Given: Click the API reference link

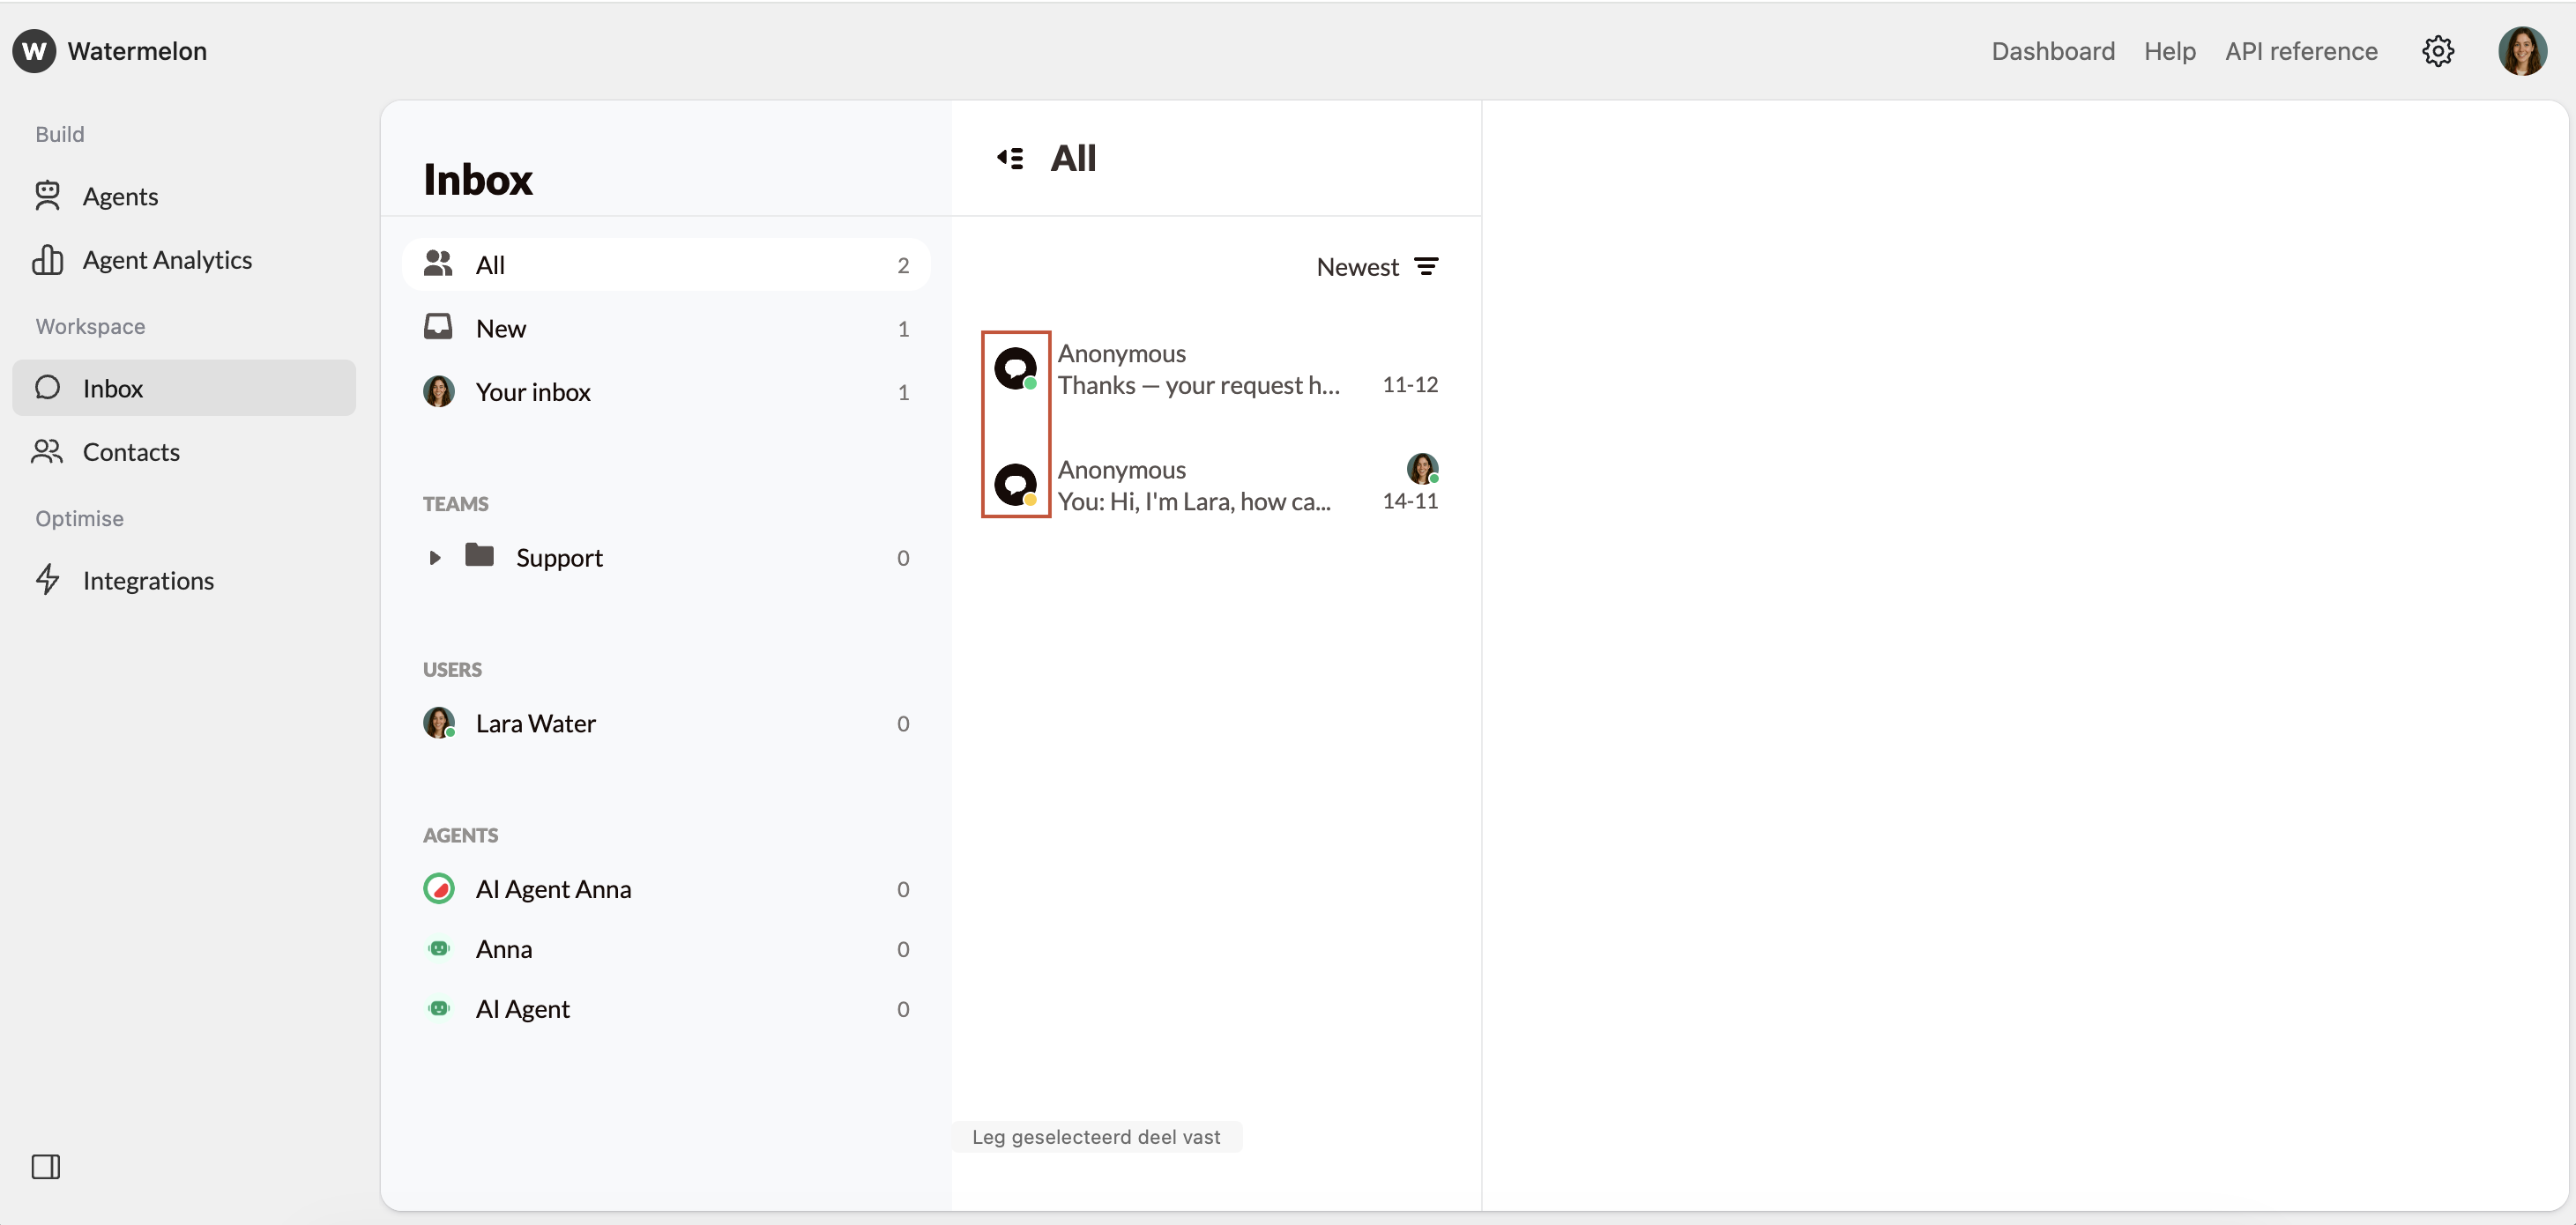Looking at the screenshot, I should pos(2300,51).
